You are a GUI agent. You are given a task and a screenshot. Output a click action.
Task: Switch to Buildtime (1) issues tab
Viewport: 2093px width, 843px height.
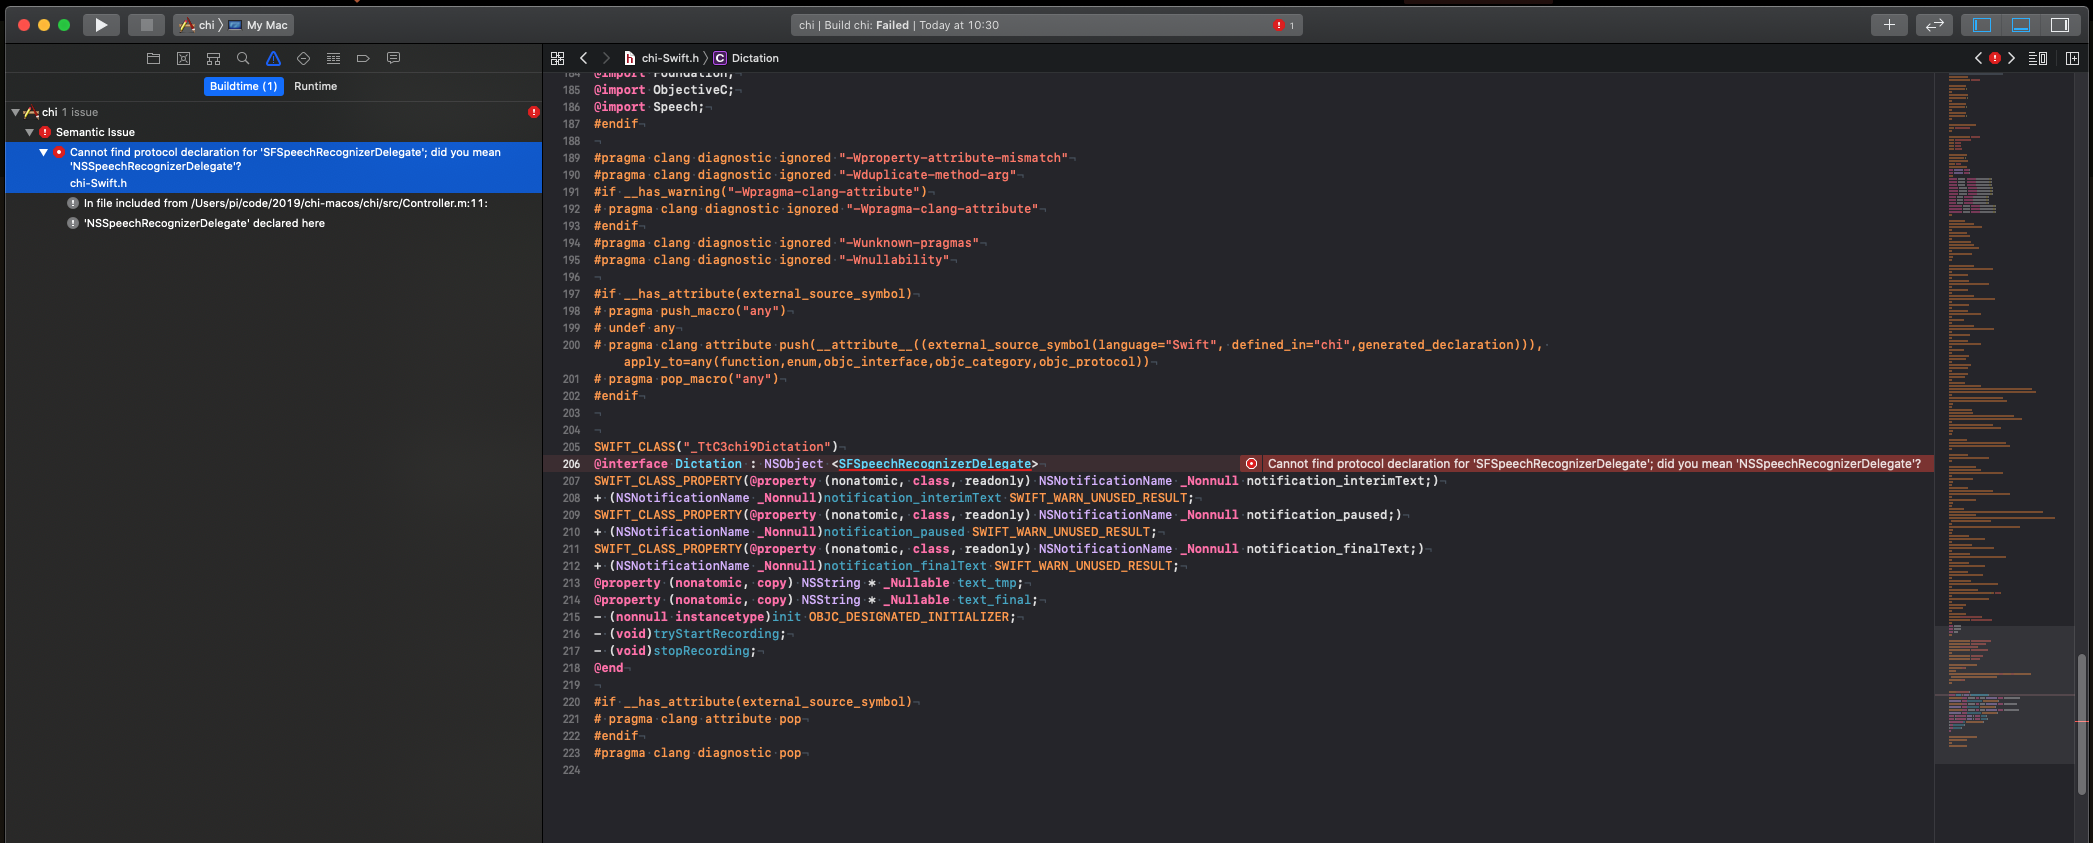pos(244,86)
